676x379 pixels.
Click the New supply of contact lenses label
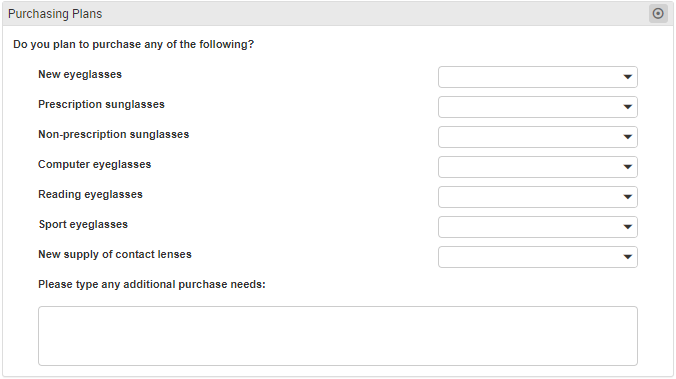(115, 254)
